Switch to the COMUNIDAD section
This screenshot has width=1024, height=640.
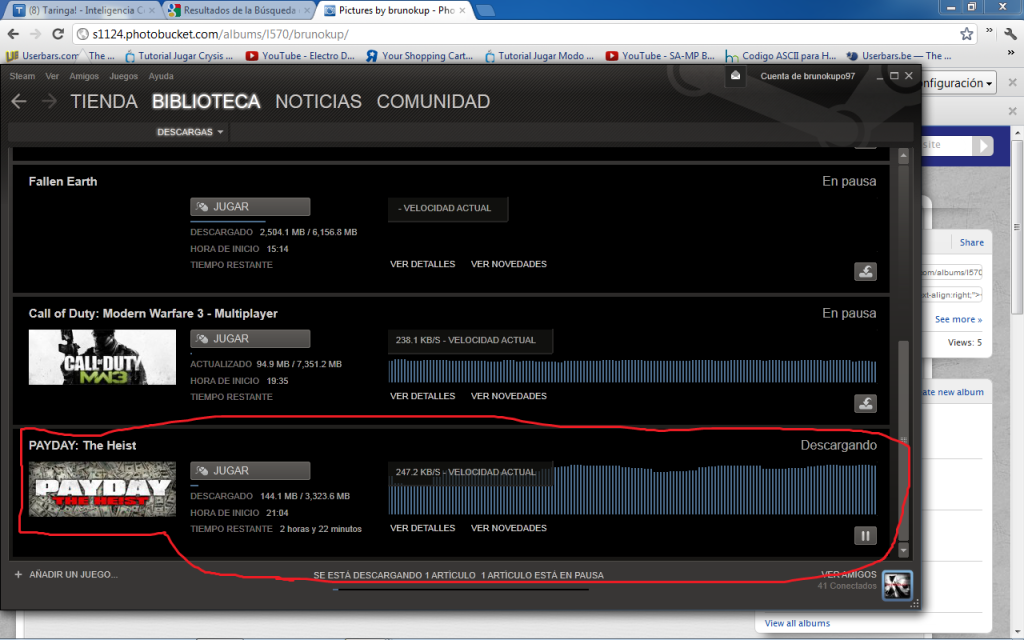click(433, 101)
